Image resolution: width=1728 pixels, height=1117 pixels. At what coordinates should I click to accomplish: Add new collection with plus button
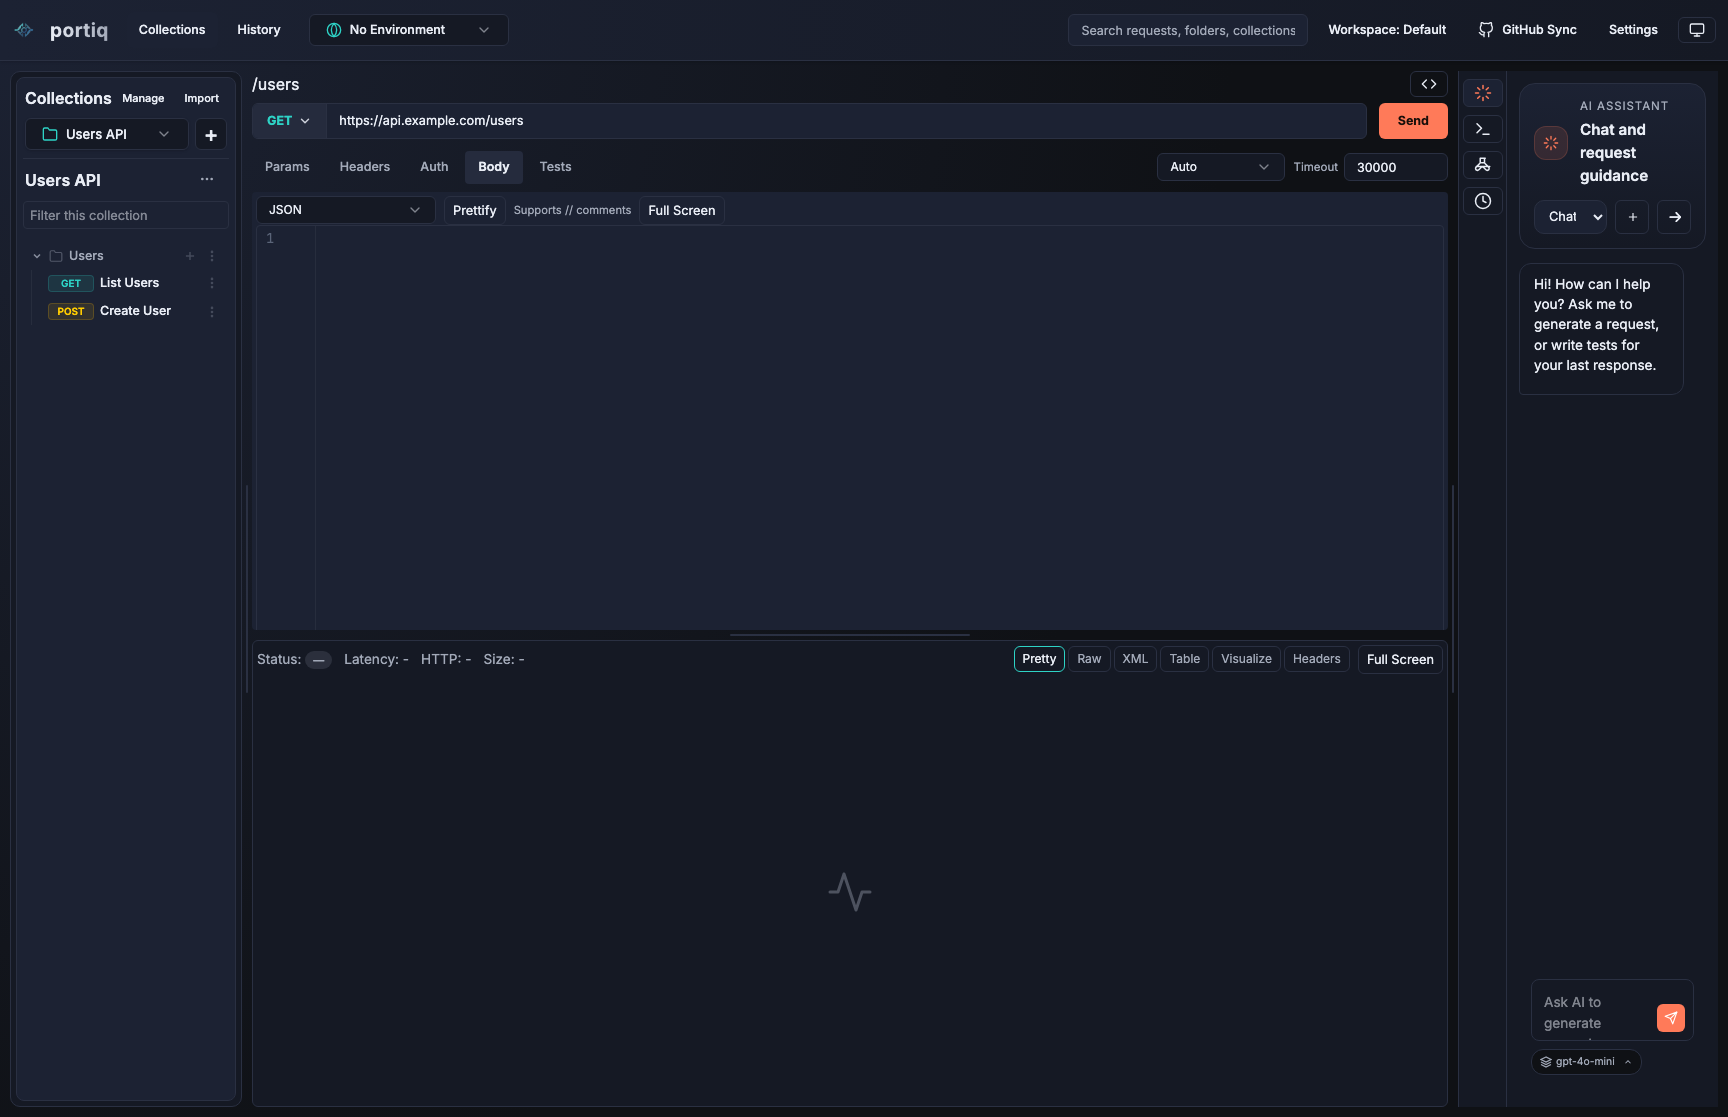(210, 135)
